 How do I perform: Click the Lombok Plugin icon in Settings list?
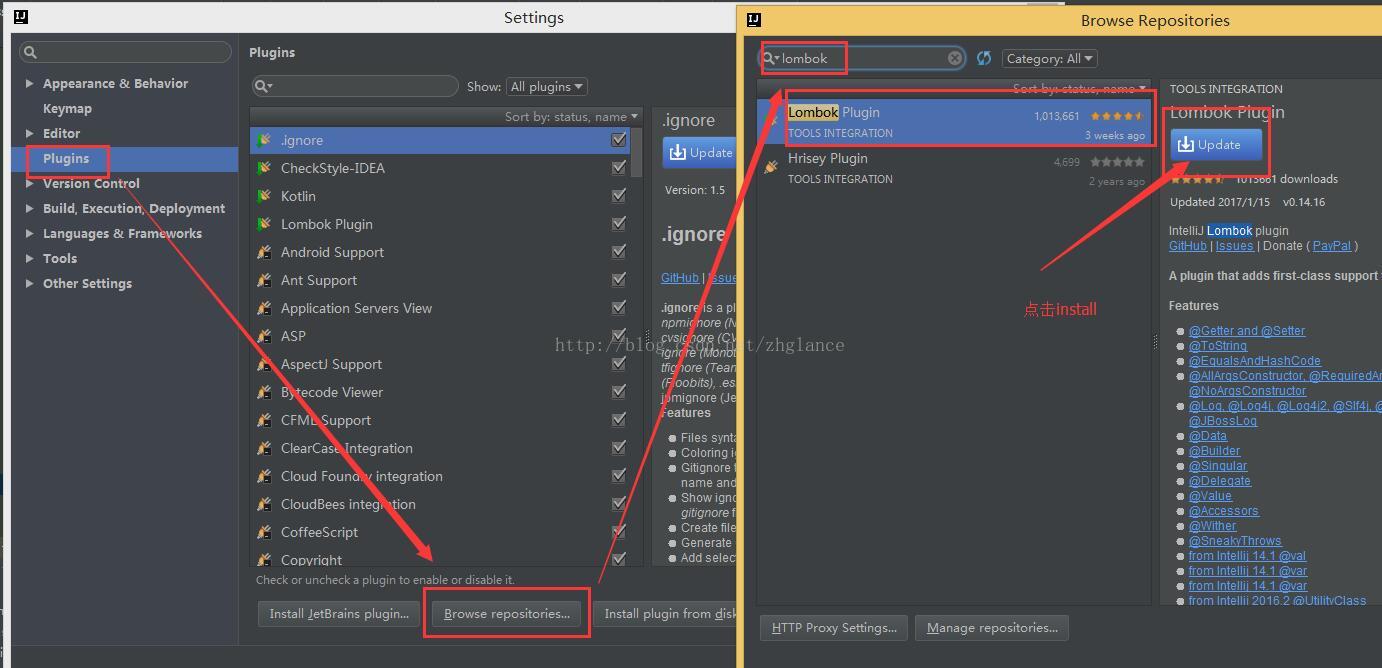coord(264,224)
